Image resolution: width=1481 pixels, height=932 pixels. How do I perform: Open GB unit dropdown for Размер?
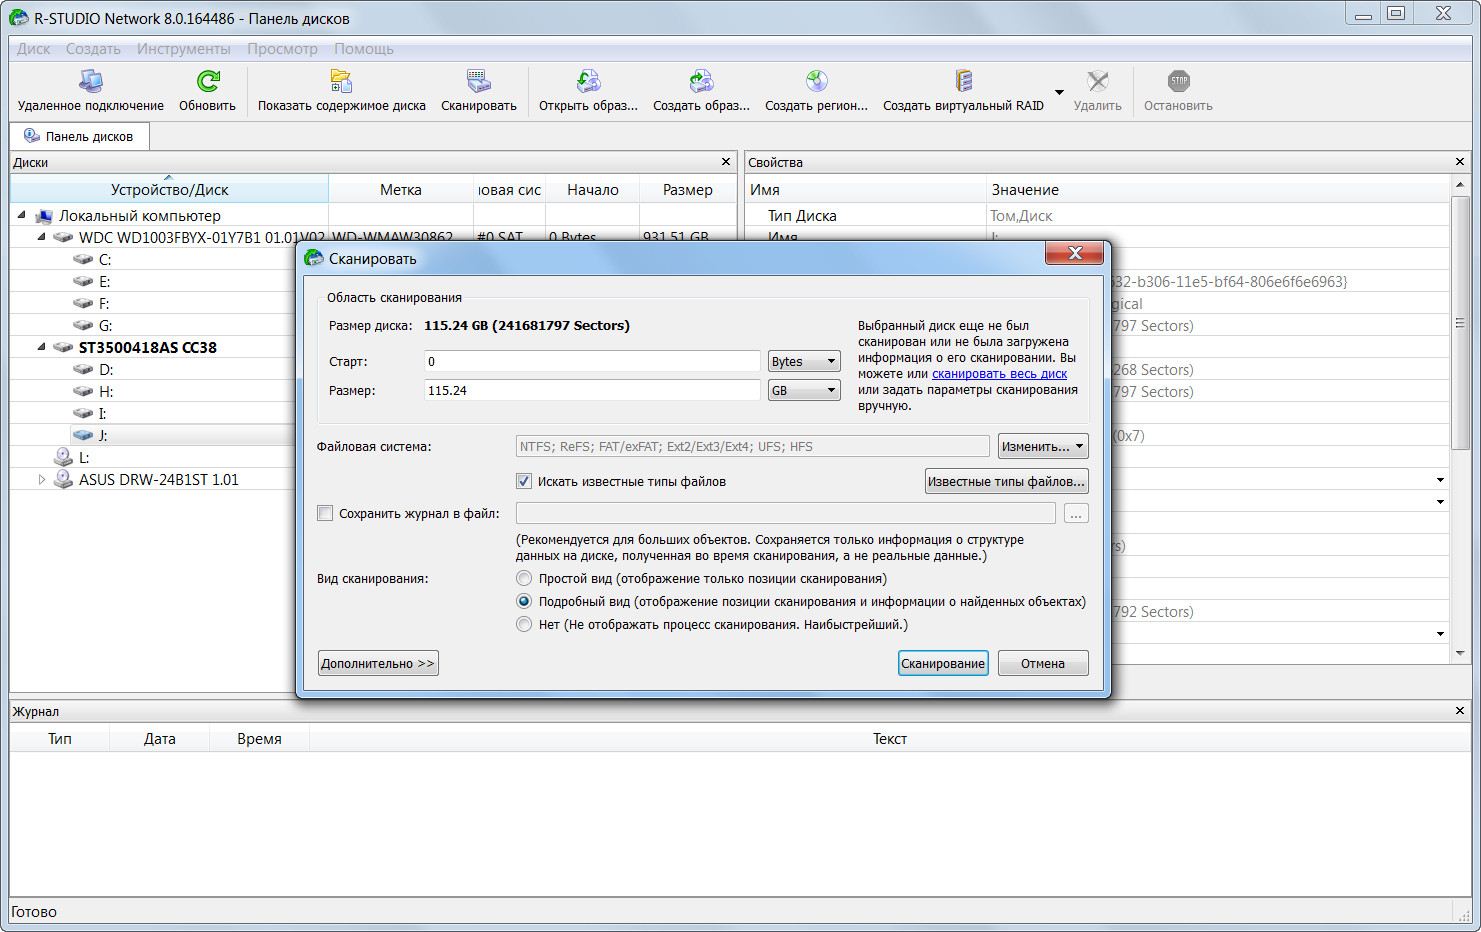tap(804, 390)
